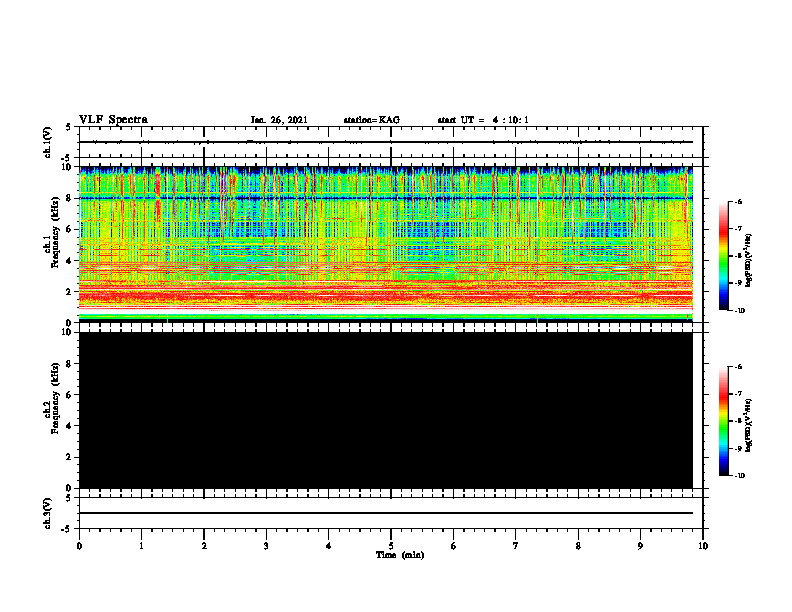The image size is (792, 612).
Task: Click the "-10" label on ch.1 color scale
Action: [739, 311]
